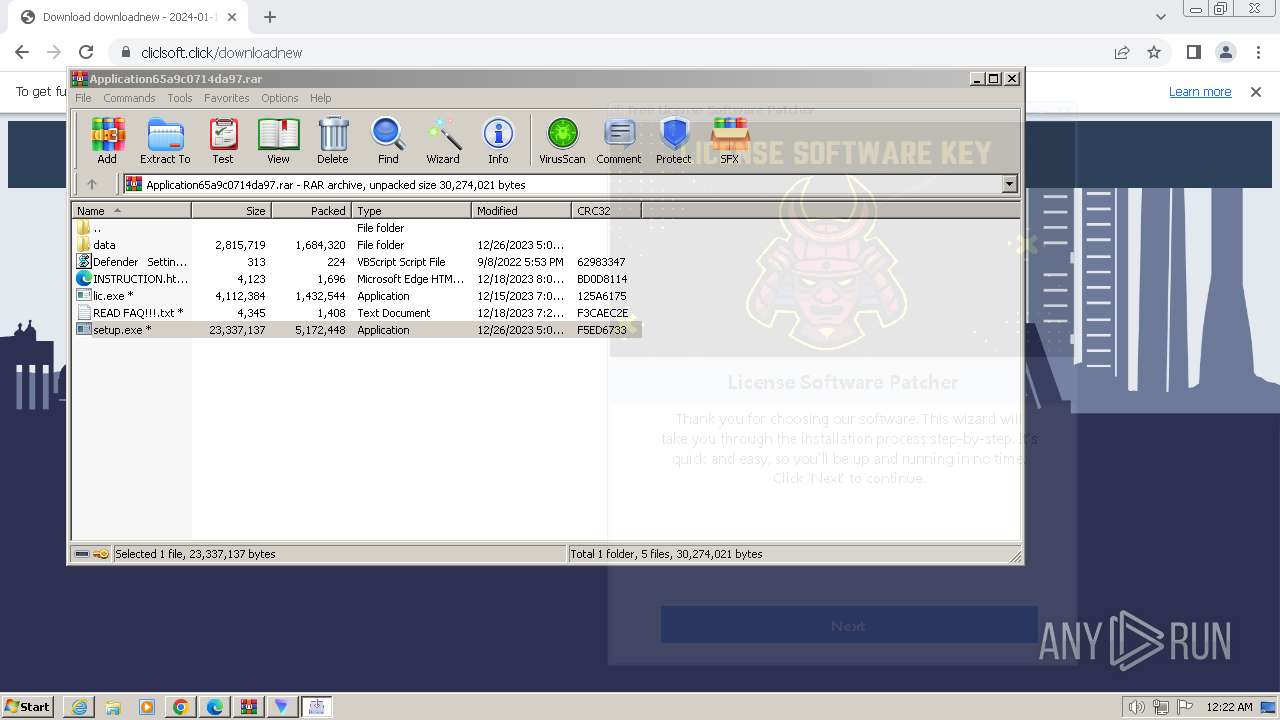Image resolution: width=1280 pixels, height=720 pixels.
Task: Open the Commands menu
Action: [129, 98]
